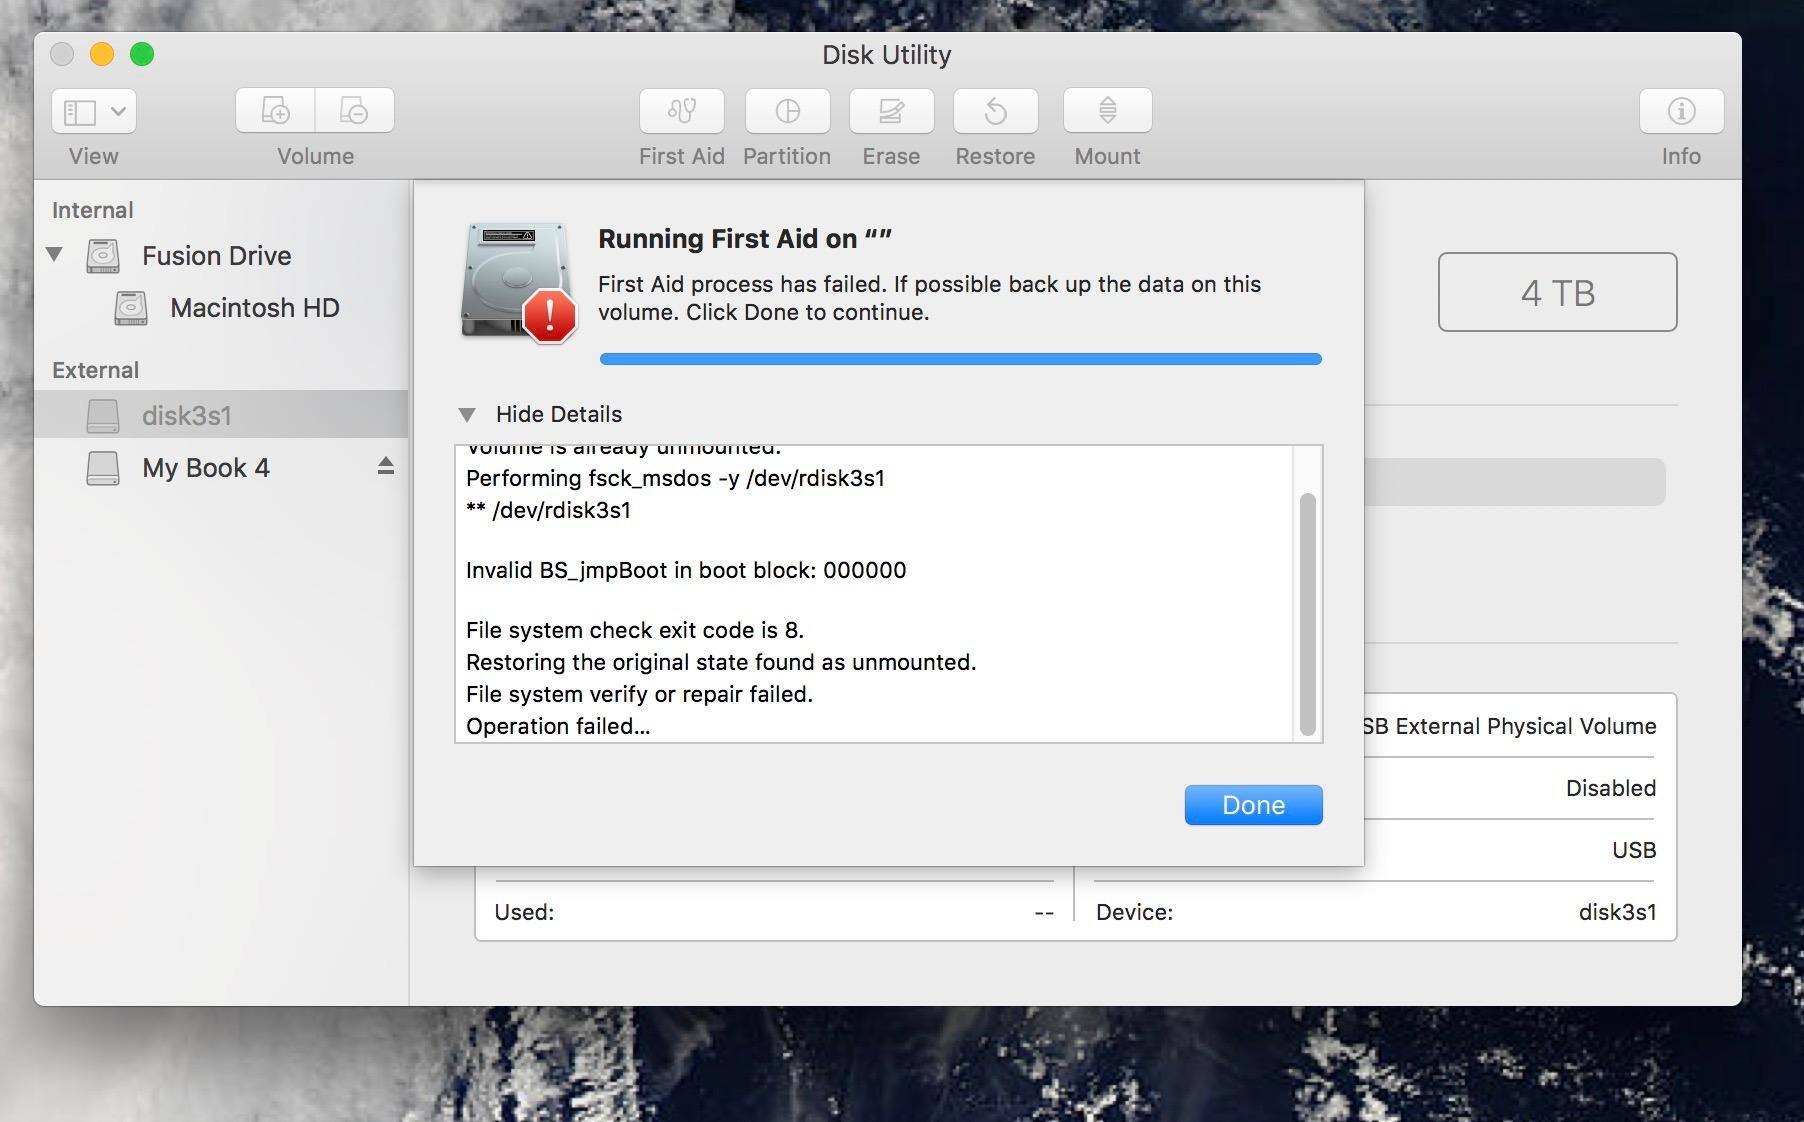Click the 'Disabled' value in info table
The image size is (1804, 1122).
pyautogui.click(x=1611, y=788)
